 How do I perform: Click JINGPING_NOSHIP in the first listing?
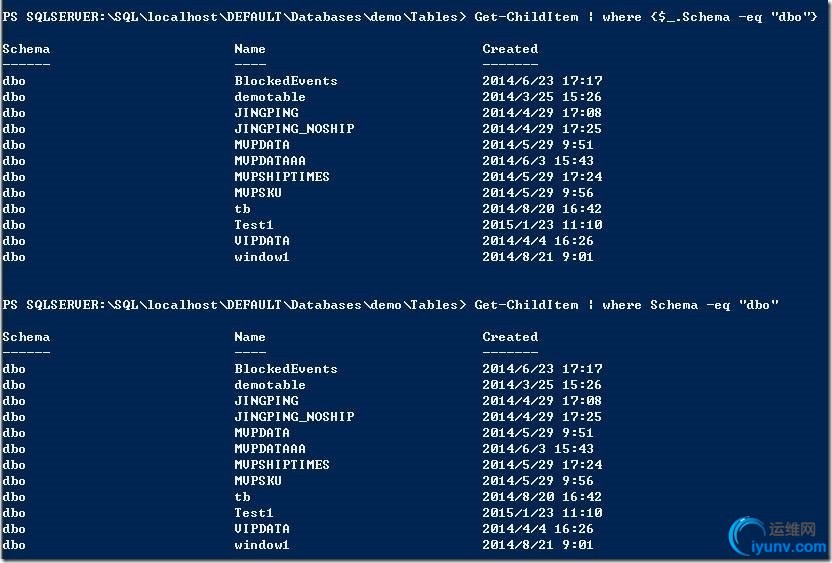pos(294,128)
